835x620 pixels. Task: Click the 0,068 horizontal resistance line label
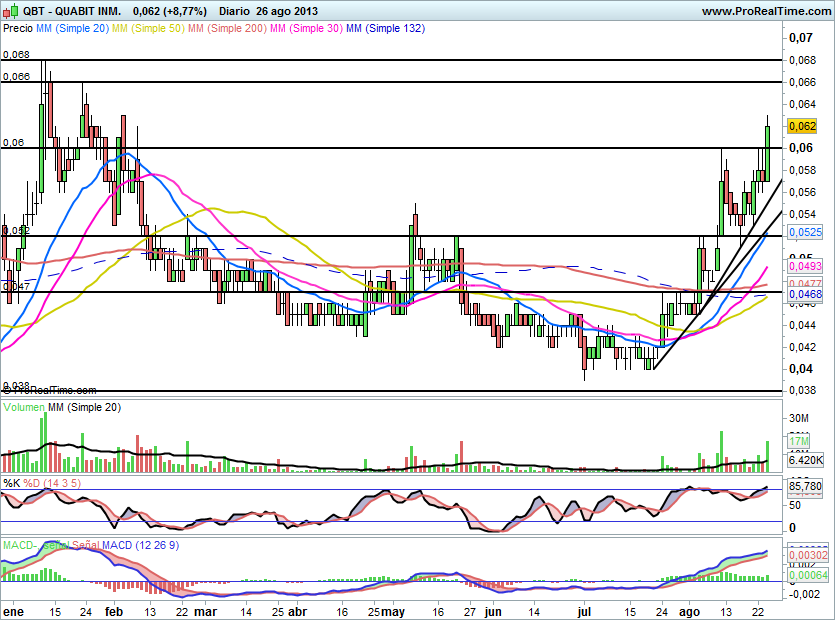16,54
